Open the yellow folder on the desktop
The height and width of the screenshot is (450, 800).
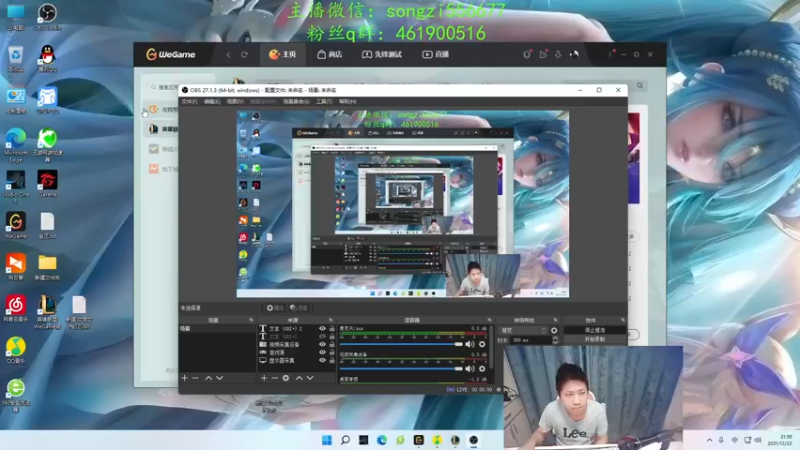point(47,267)
